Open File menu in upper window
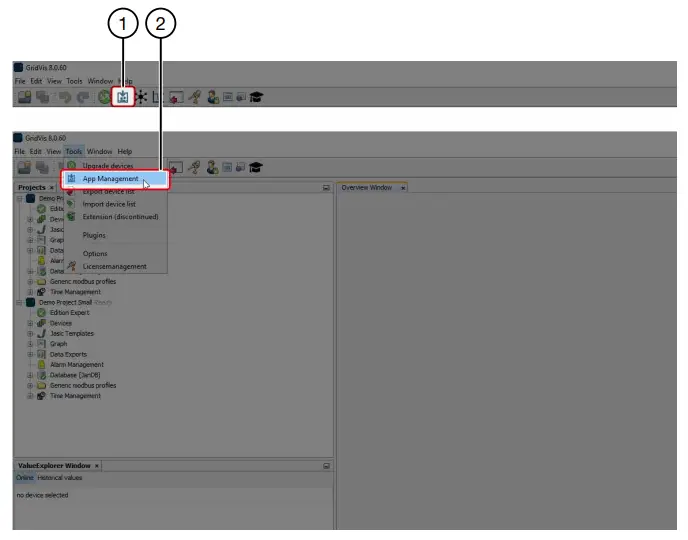The image size is (688, 540). (20, 81)
